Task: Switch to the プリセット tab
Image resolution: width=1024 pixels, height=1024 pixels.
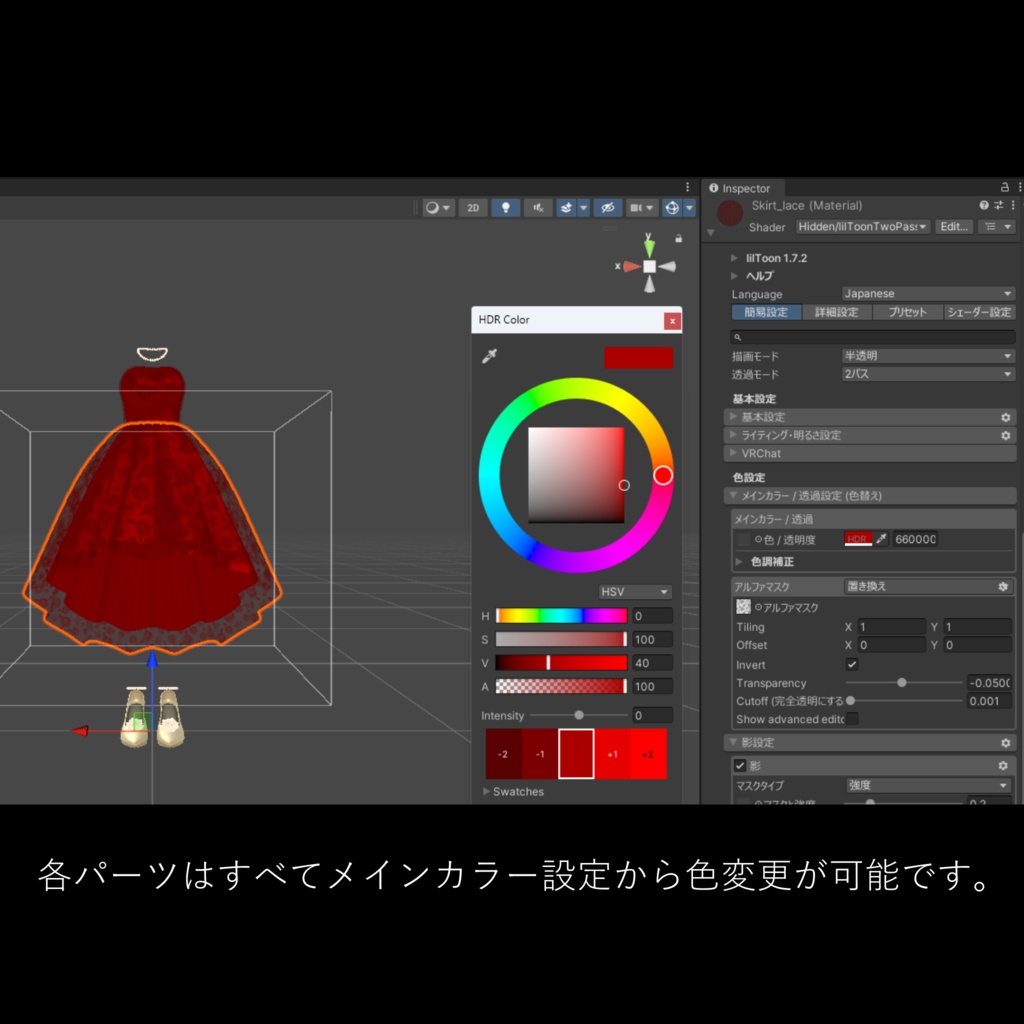Action: pos(907,312)
